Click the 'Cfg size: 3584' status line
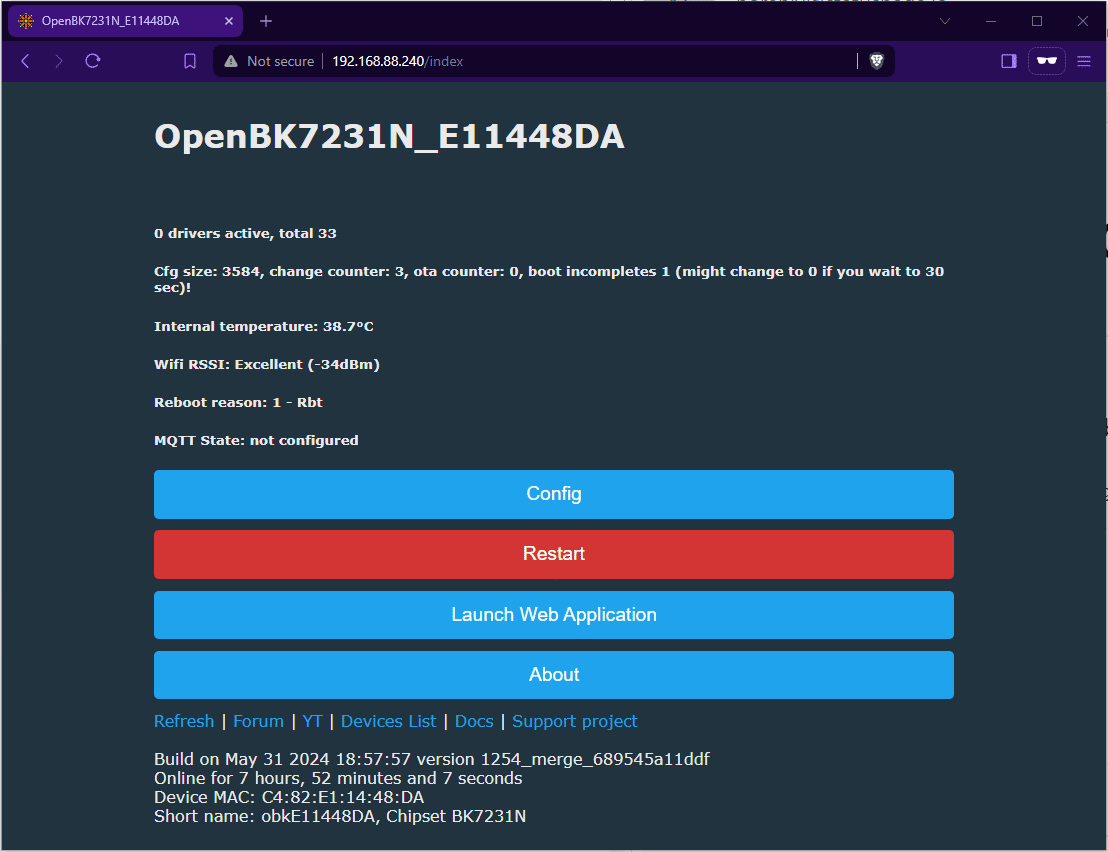This screenshot has width=1108, height=852. 549,279
